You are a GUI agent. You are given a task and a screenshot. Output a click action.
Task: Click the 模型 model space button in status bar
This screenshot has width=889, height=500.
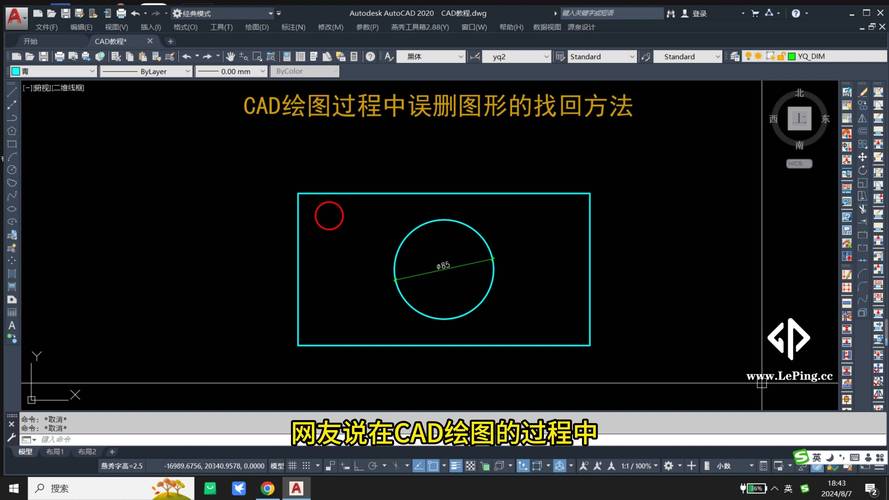tap(277, 466)
